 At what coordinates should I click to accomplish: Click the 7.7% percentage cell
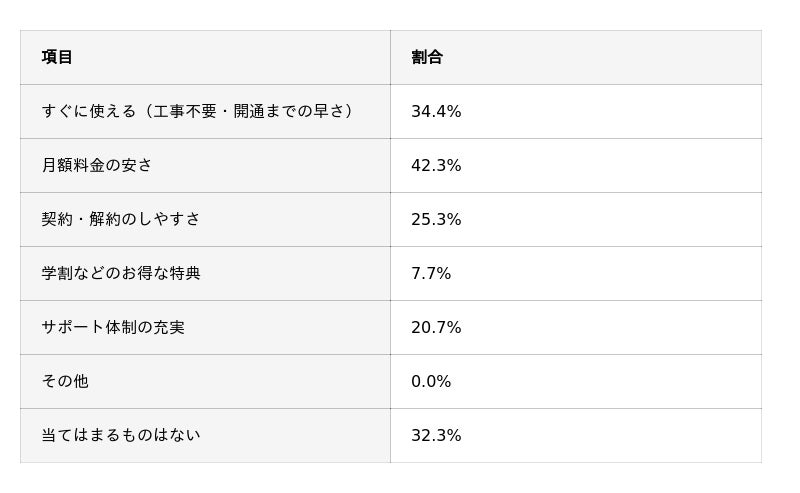click(431, 273)
